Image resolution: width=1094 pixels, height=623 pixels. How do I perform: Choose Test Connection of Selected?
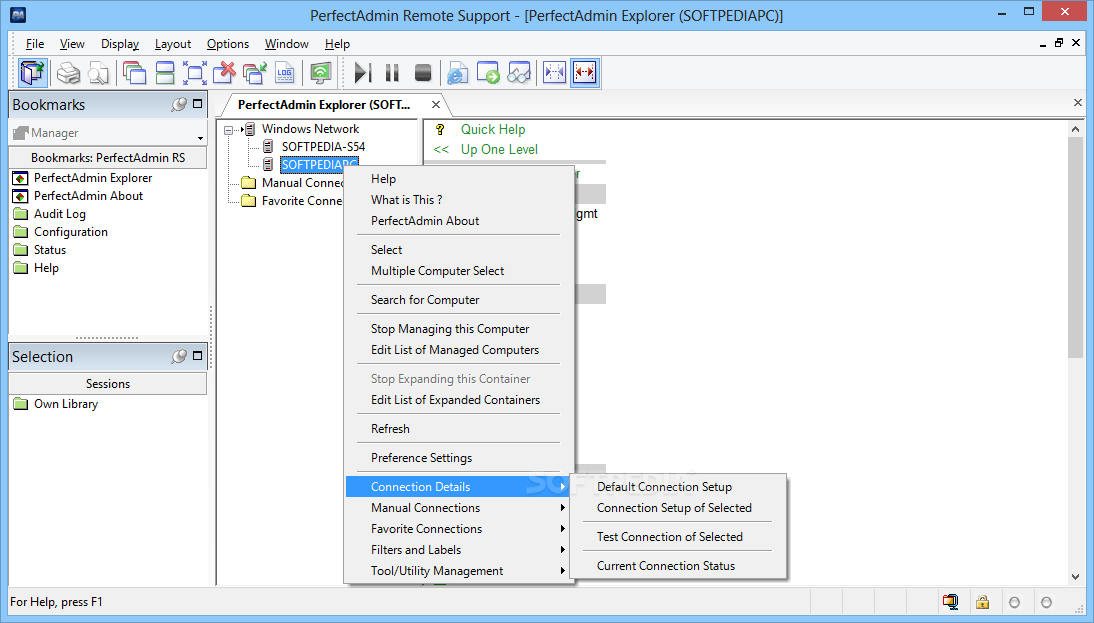pos(669,536)
